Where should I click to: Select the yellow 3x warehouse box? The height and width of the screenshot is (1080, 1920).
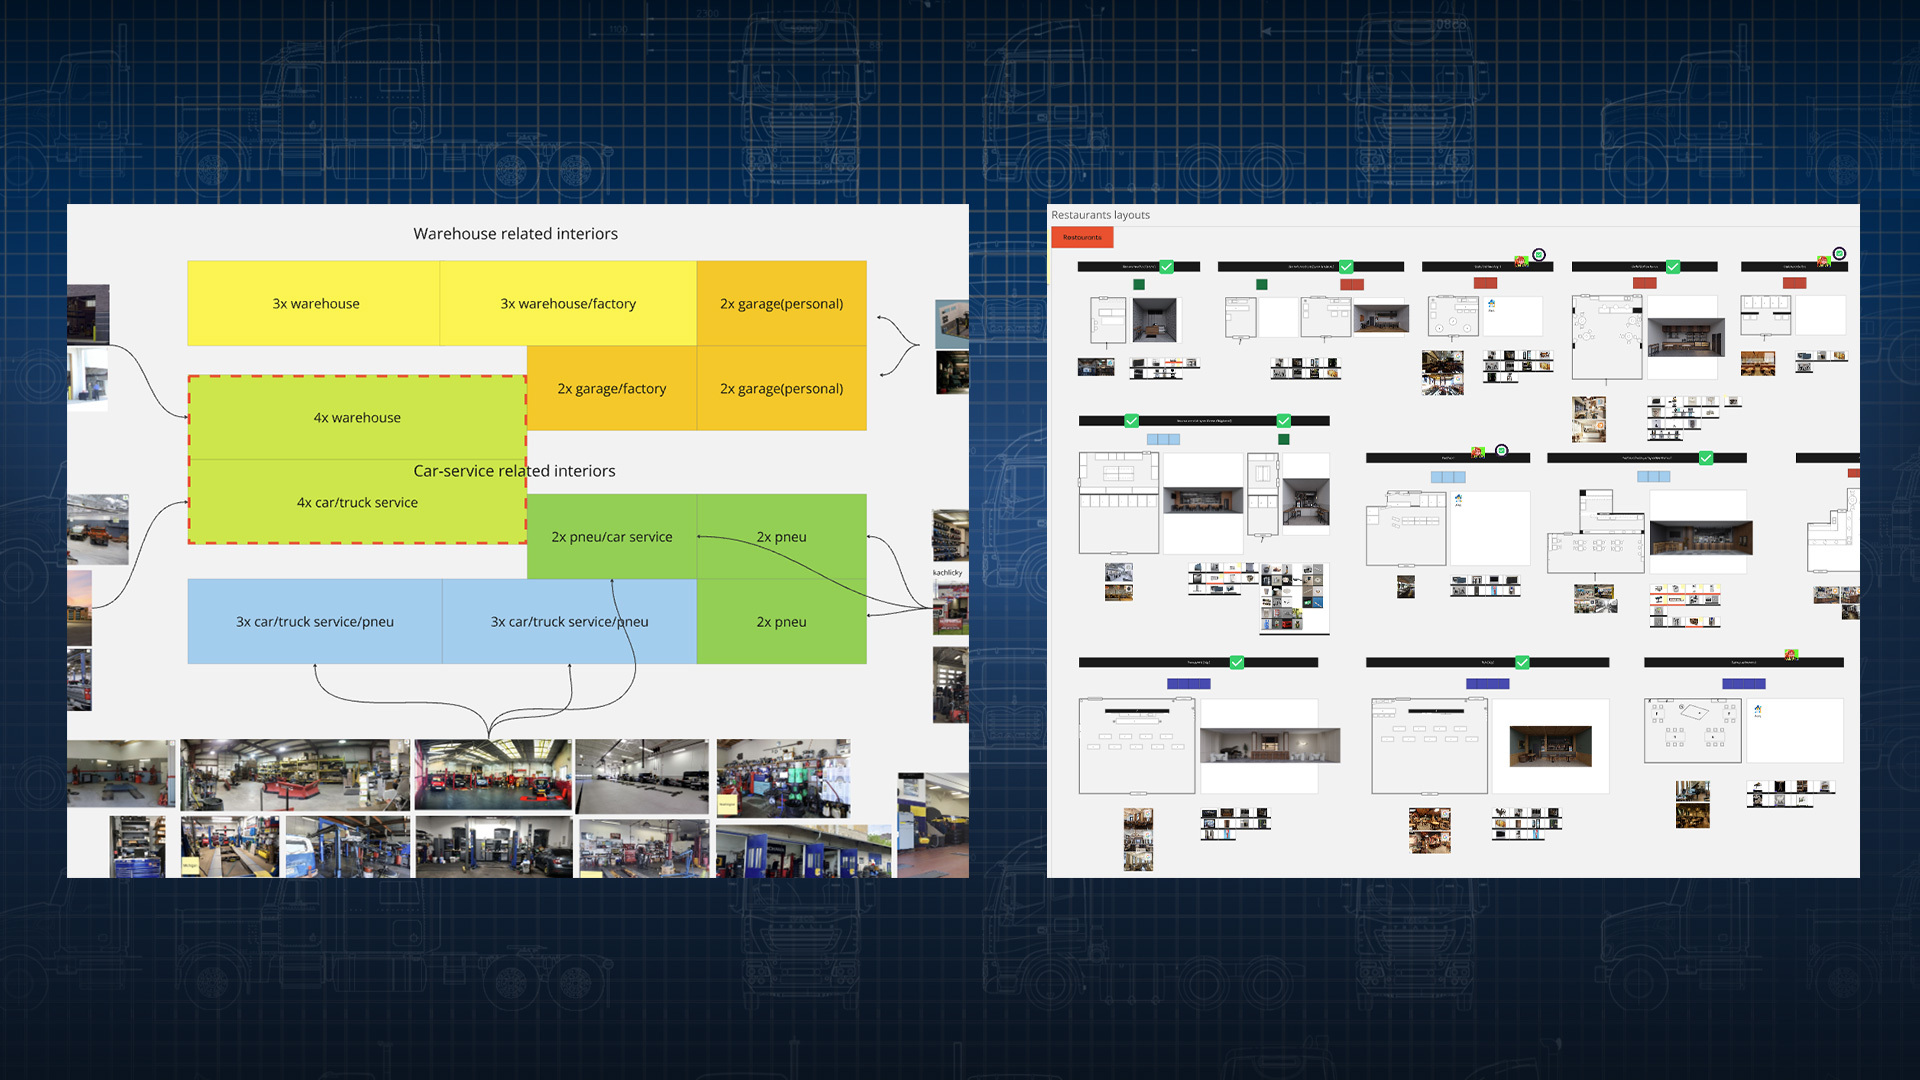(x=315, y=304)
